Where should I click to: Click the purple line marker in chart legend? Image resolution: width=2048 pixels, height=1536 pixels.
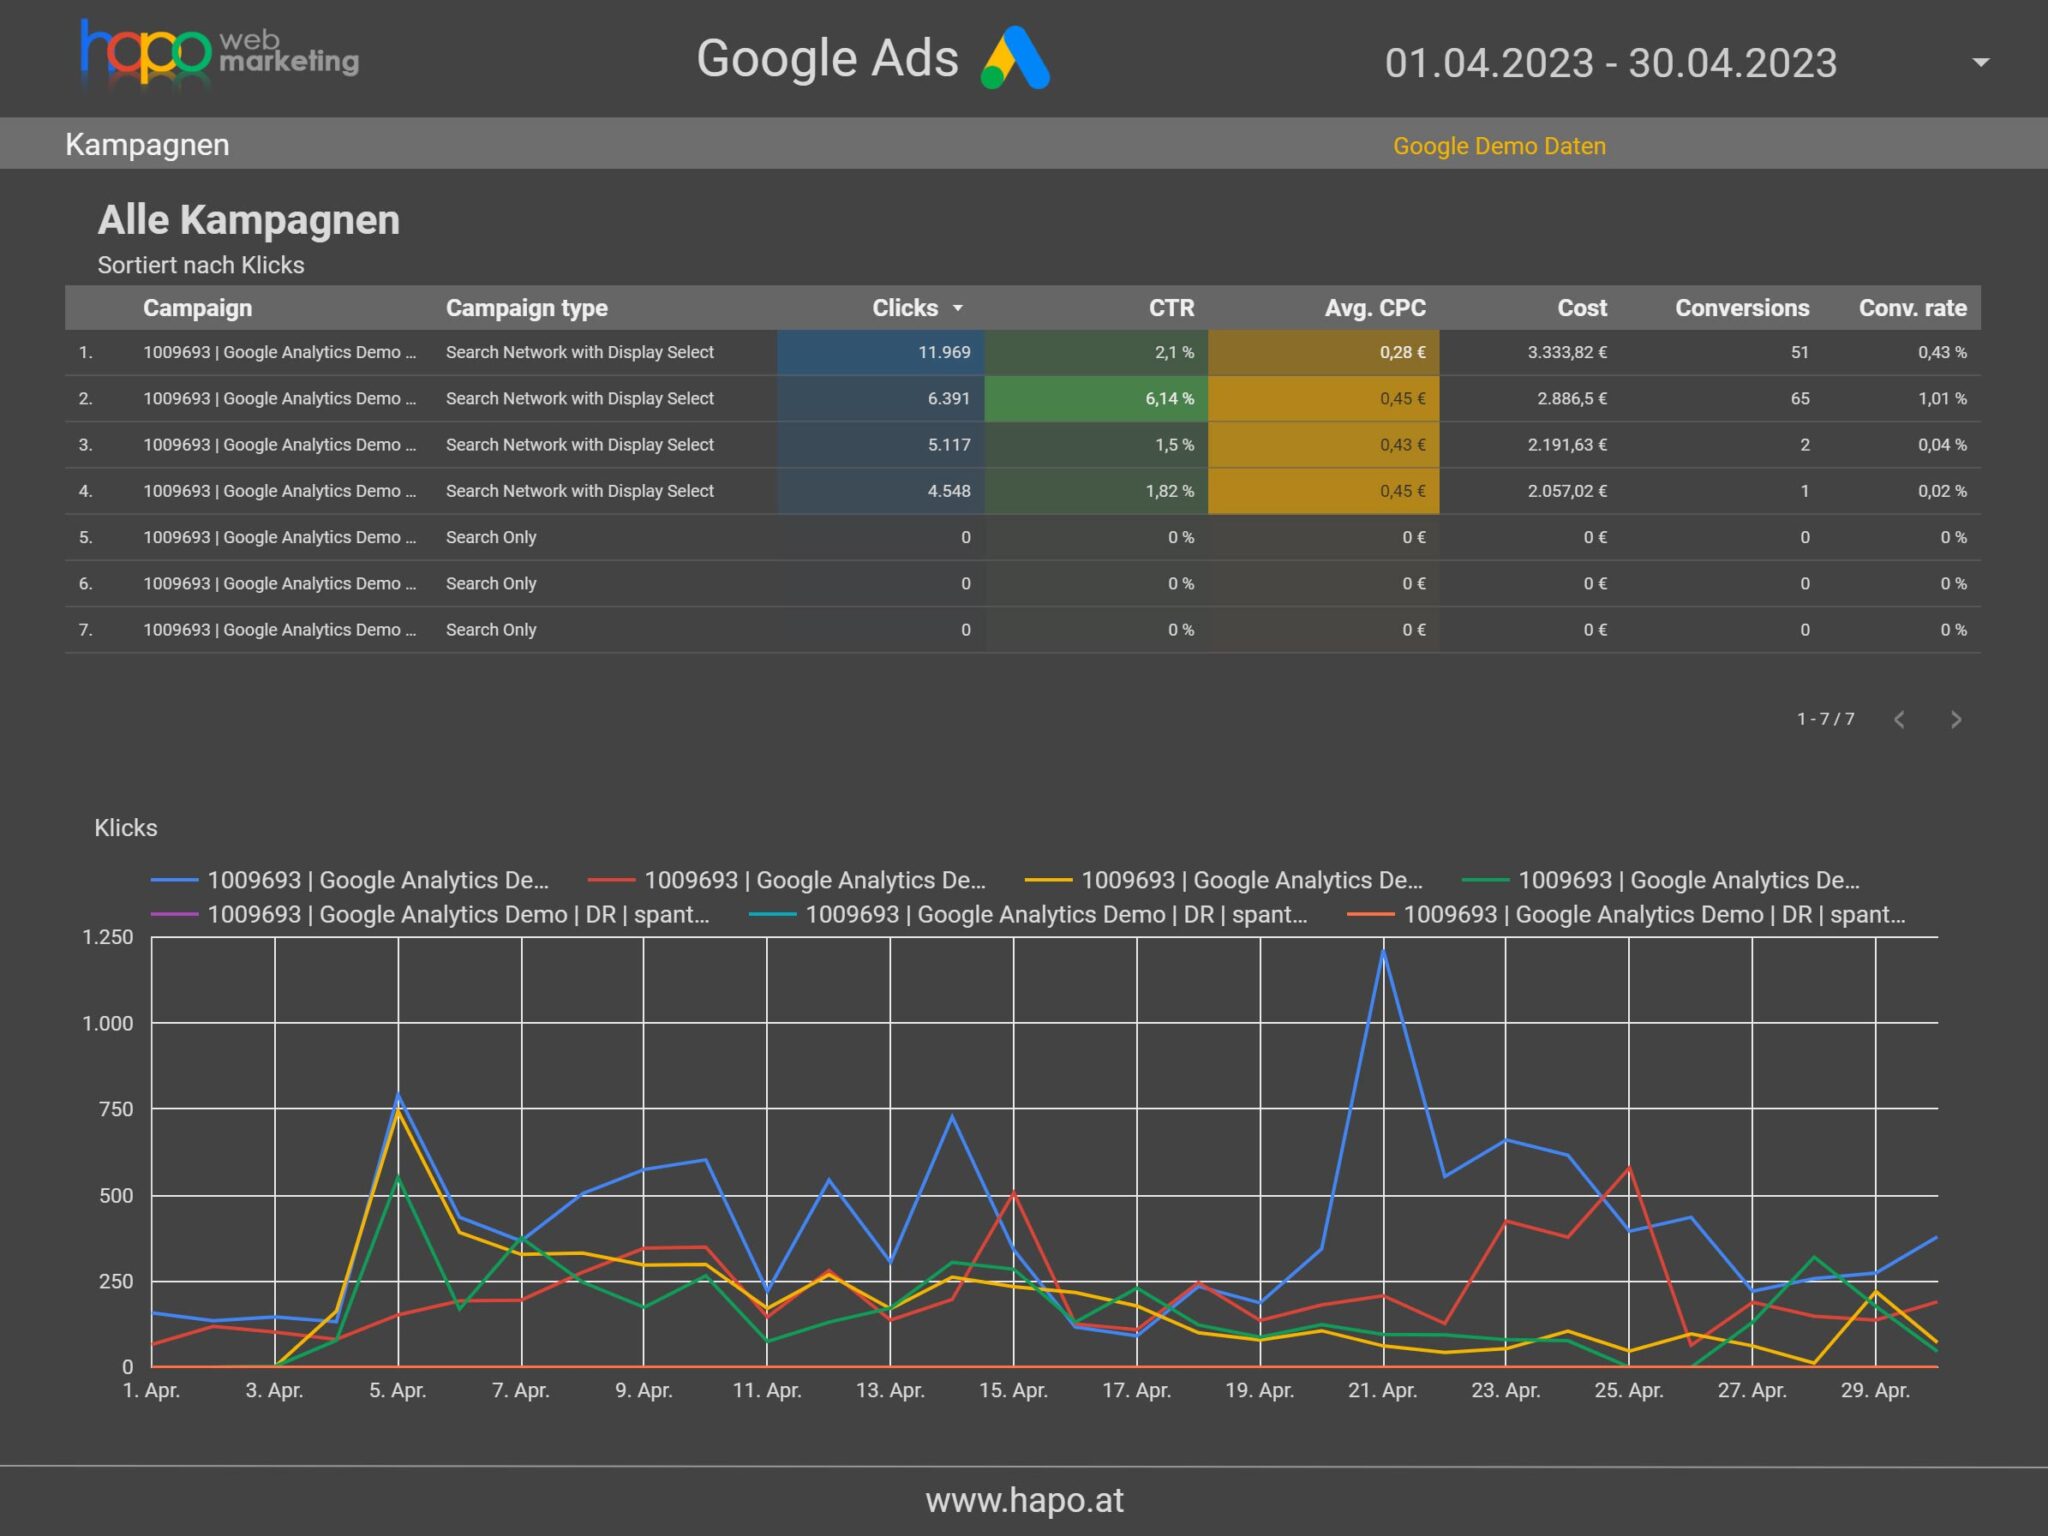click(x=172, y=913)
